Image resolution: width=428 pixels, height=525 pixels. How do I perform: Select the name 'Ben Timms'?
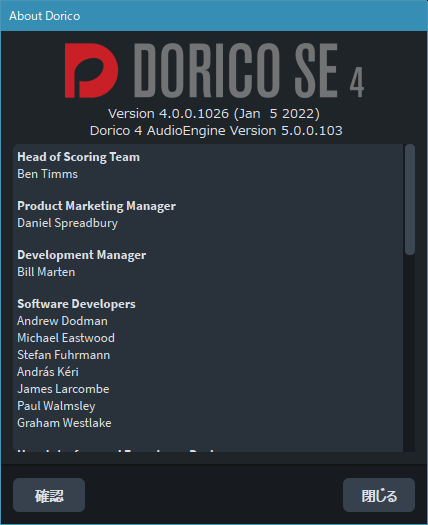(x=47, y=174)
